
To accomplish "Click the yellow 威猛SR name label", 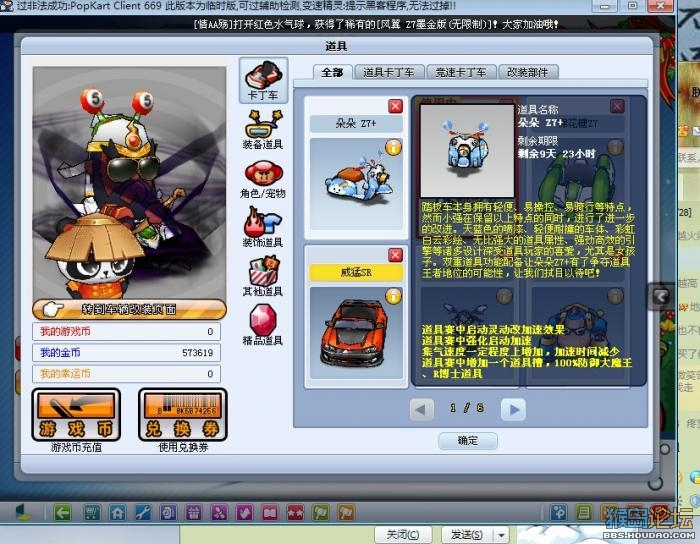I will coord(356,272).
